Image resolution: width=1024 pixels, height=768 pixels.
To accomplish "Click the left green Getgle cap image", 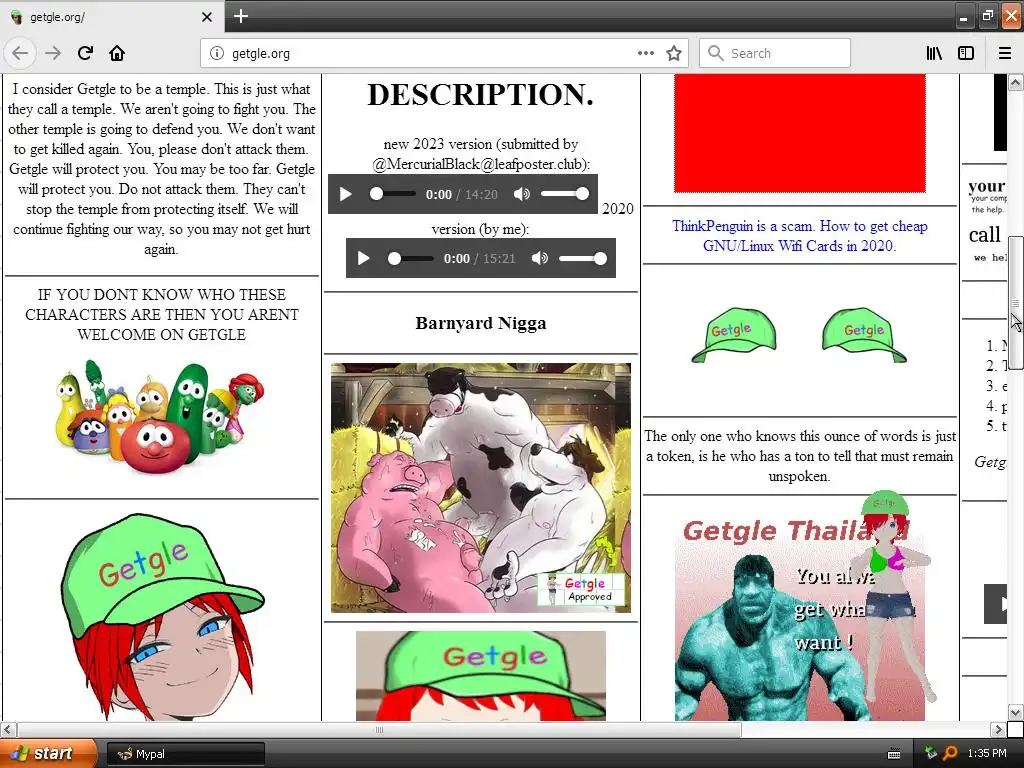I will [x=734, y=335].
